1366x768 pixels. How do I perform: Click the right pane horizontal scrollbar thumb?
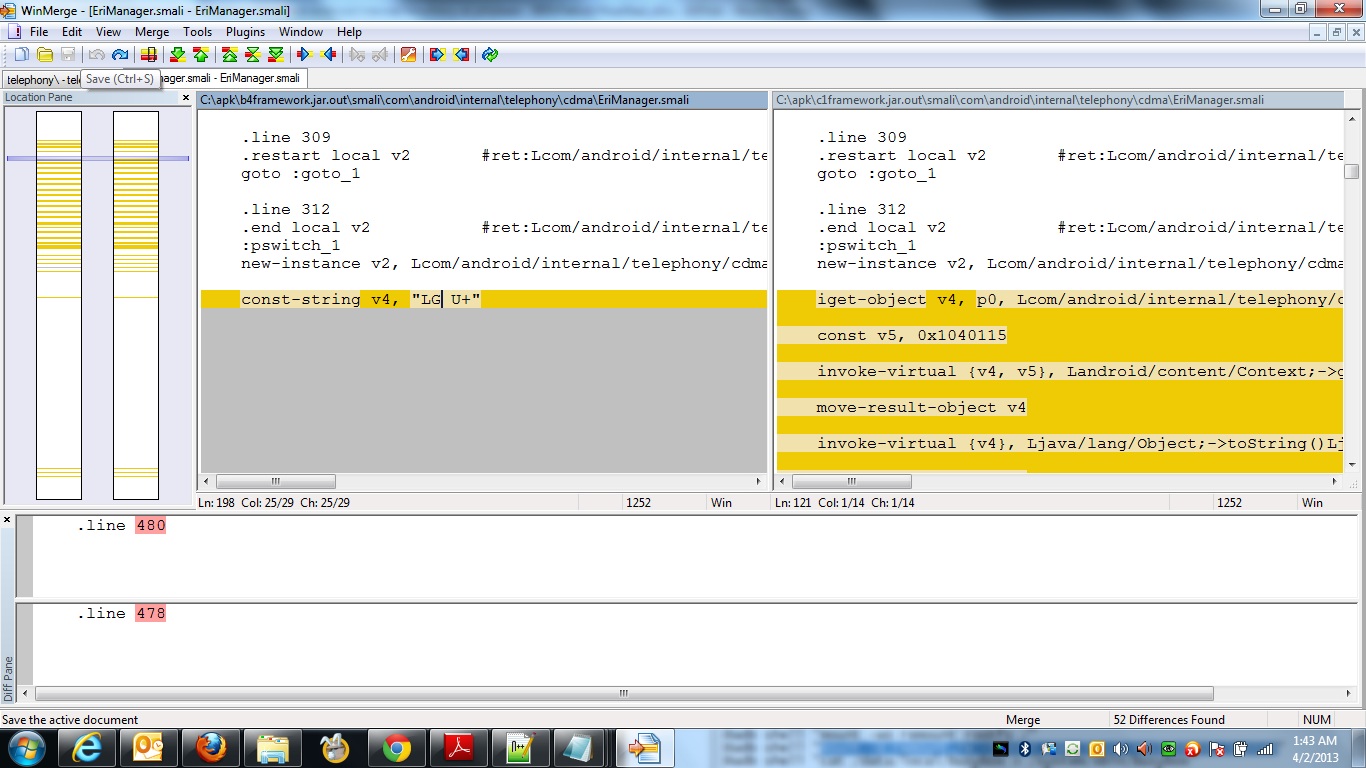(852, 481)
